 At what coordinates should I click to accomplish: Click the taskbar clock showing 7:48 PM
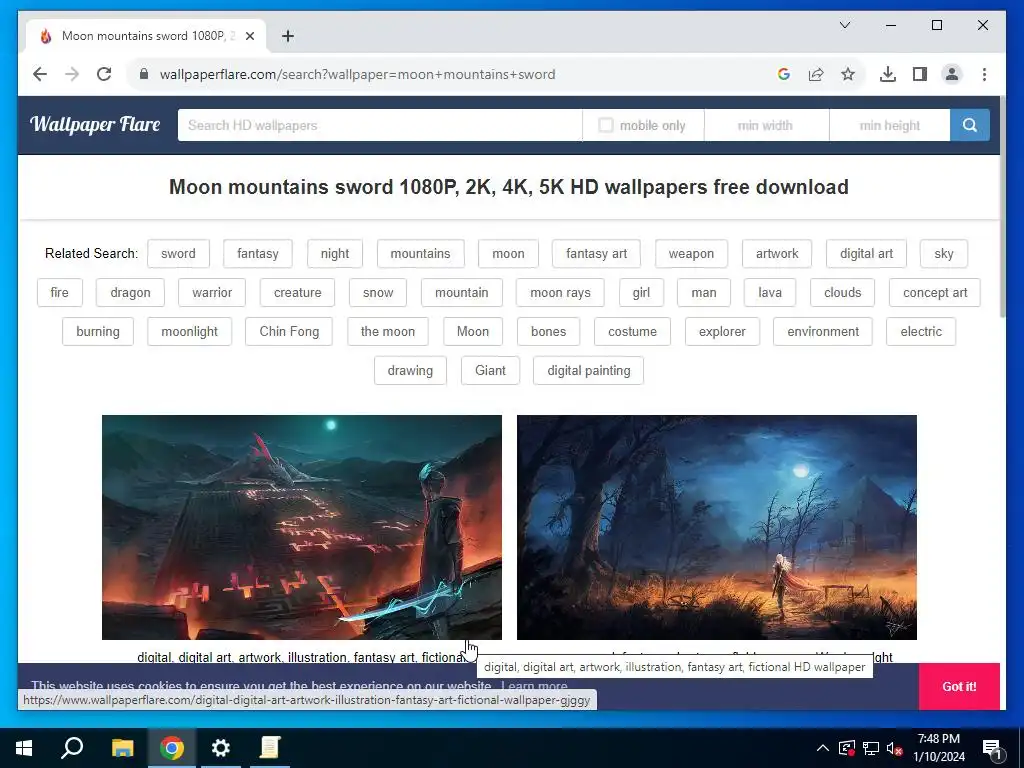coord(938,748)
